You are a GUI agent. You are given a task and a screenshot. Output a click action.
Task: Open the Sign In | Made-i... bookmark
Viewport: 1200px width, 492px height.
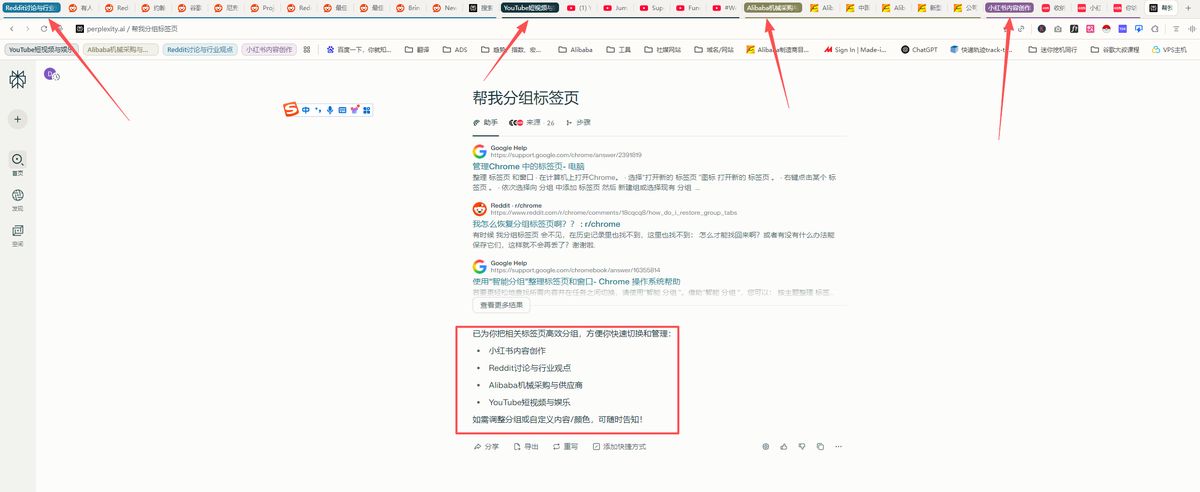[853, 49]
